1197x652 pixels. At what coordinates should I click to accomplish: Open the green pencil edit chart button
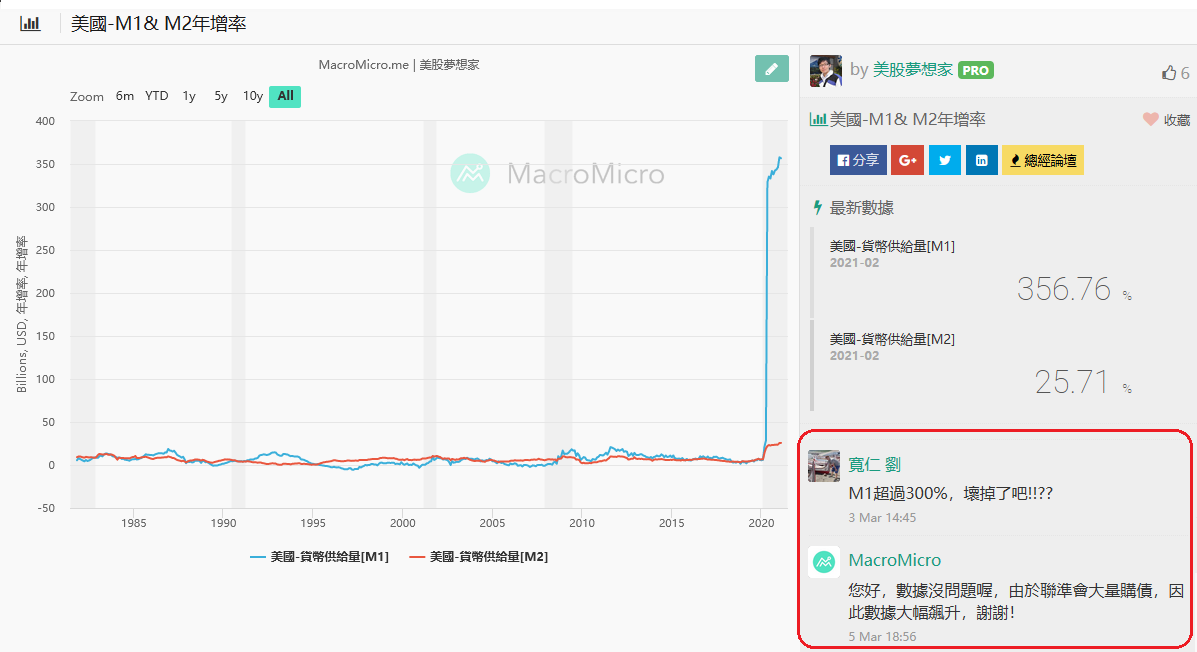click(x=771, y=69)
